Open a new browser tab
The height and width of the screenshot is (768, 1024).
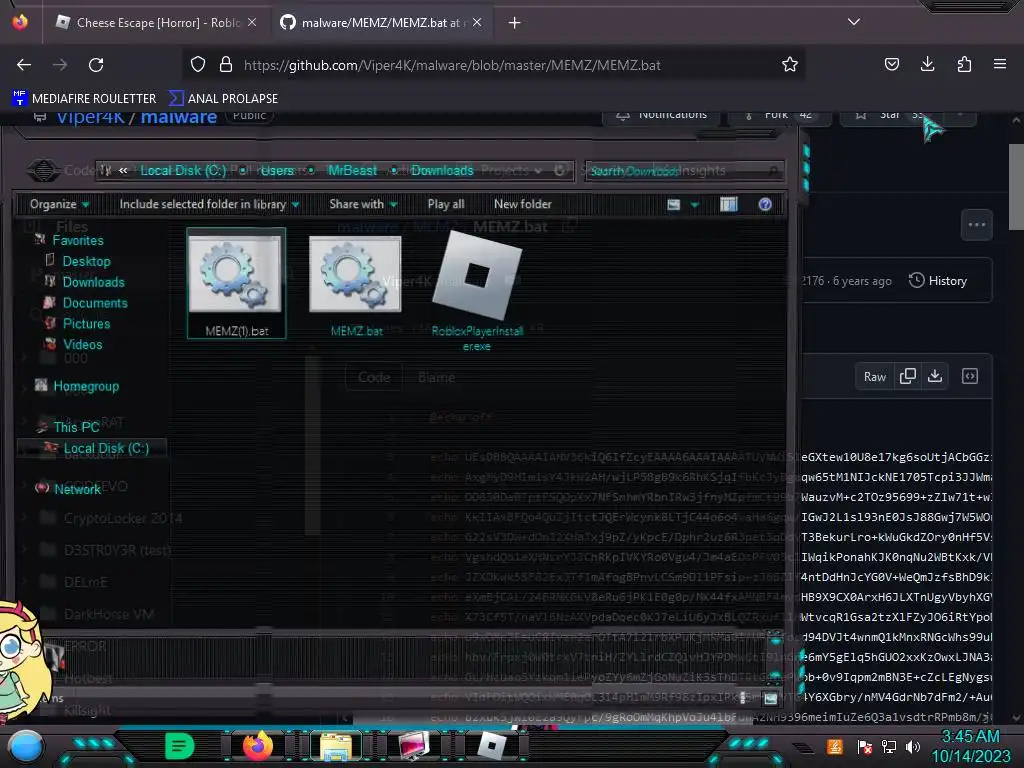click(515, 23)
